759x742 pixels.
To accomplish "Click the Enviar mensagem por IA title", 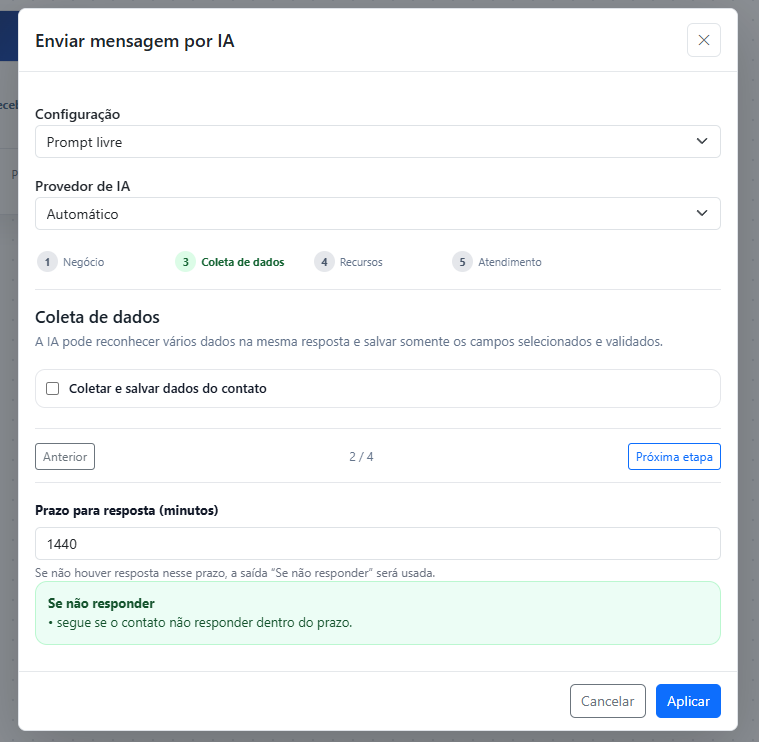I will pos(135,41).
